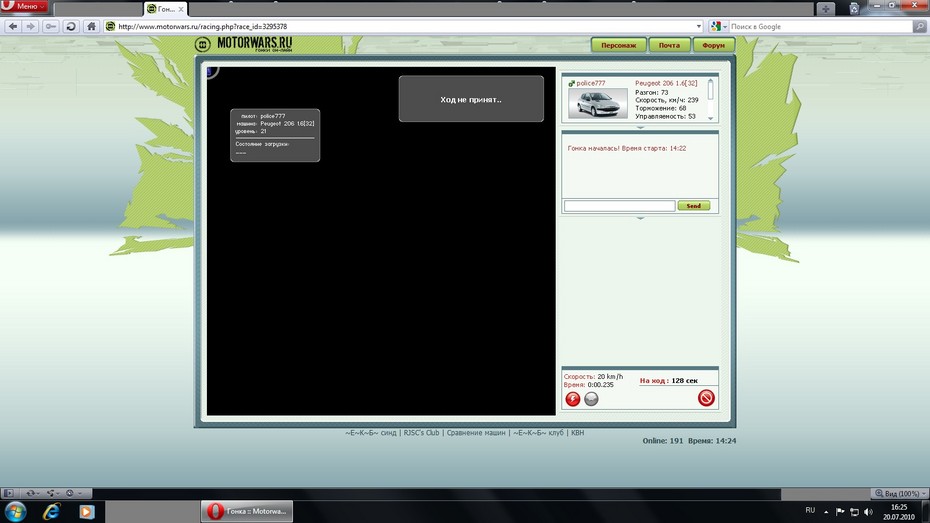Click the search magnifier icon
The image size is (930, 523).
tap(919, 26)
